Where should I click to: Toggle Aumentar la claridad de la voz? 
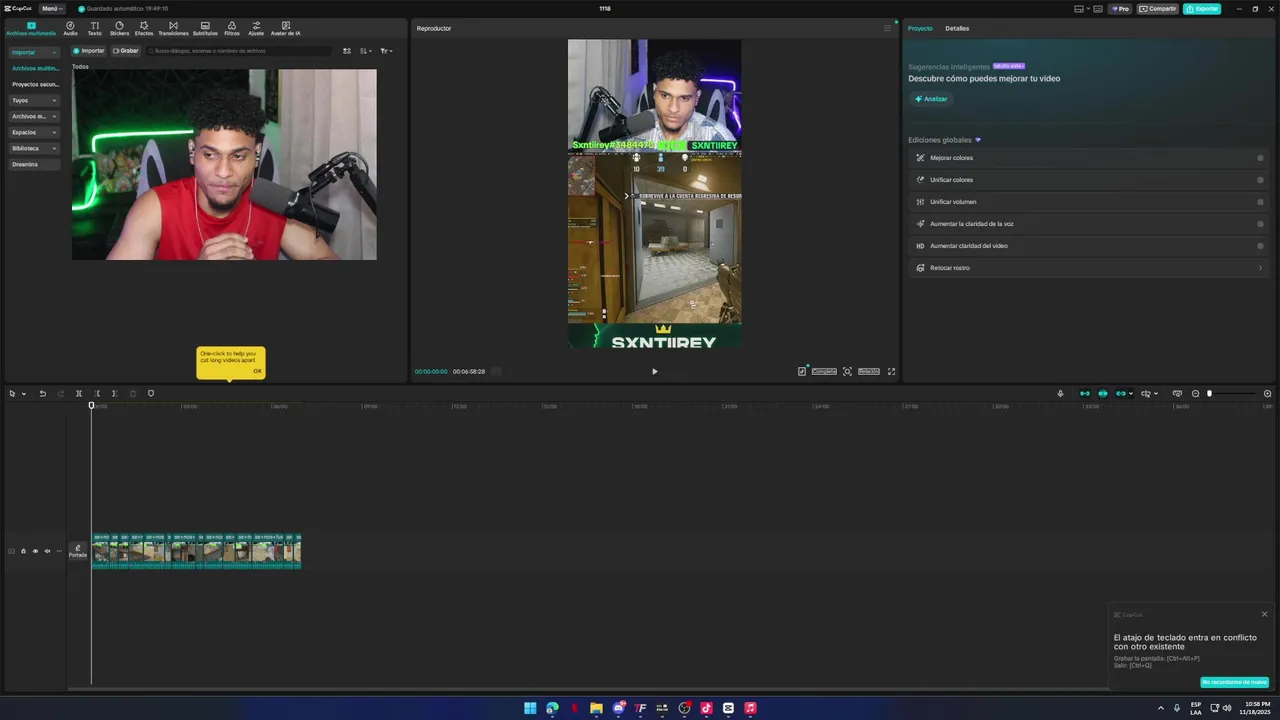click(x=1260, y=224)
